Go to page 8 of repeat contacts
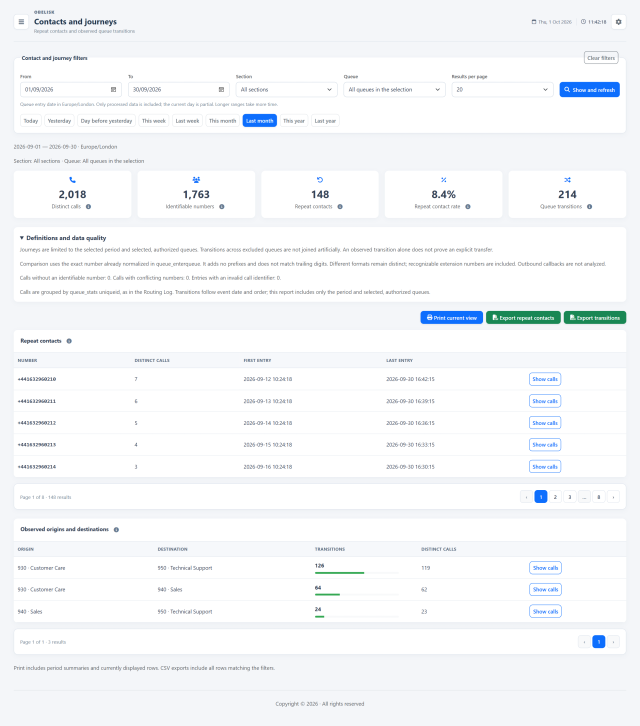The height and width of the screenshot is (726, 640). [599, 497]
